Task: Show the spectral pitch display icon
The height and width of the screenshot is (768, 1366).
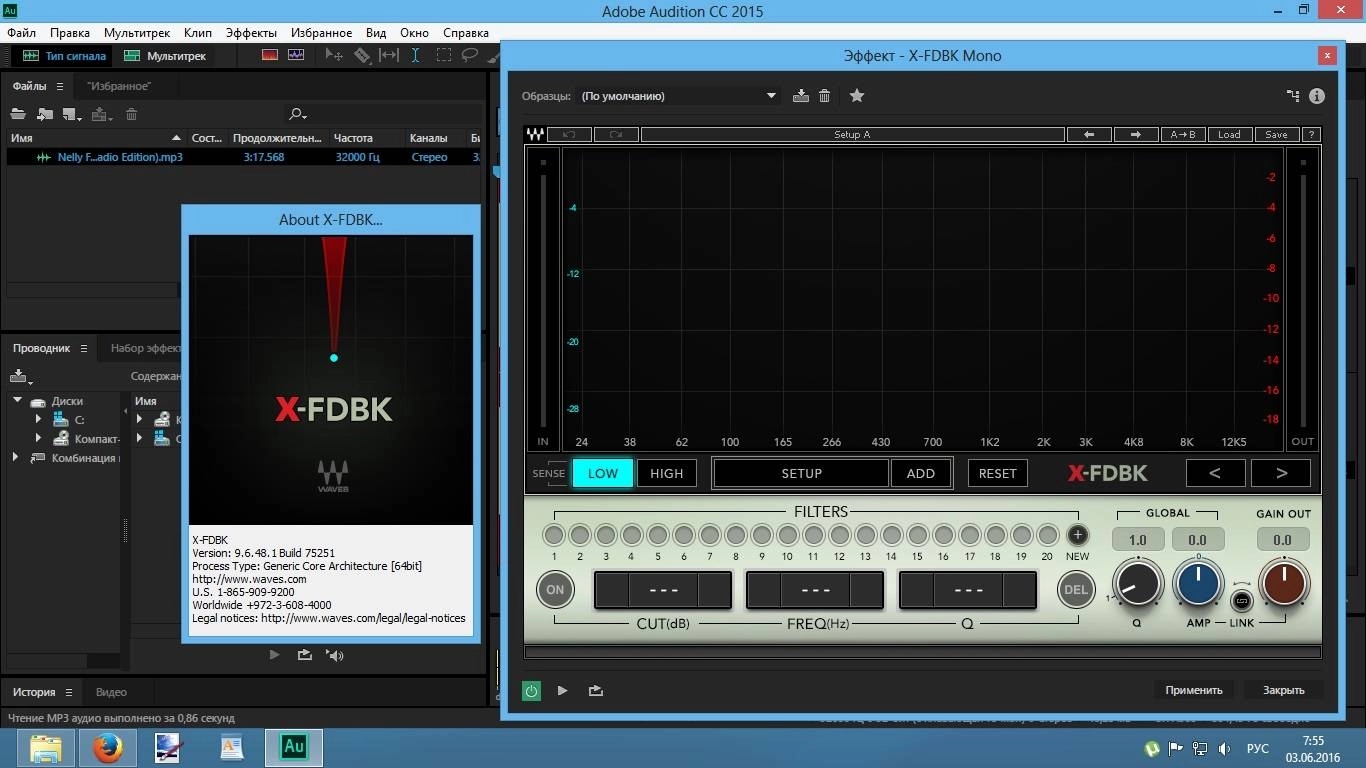Action: click(297, 56)
